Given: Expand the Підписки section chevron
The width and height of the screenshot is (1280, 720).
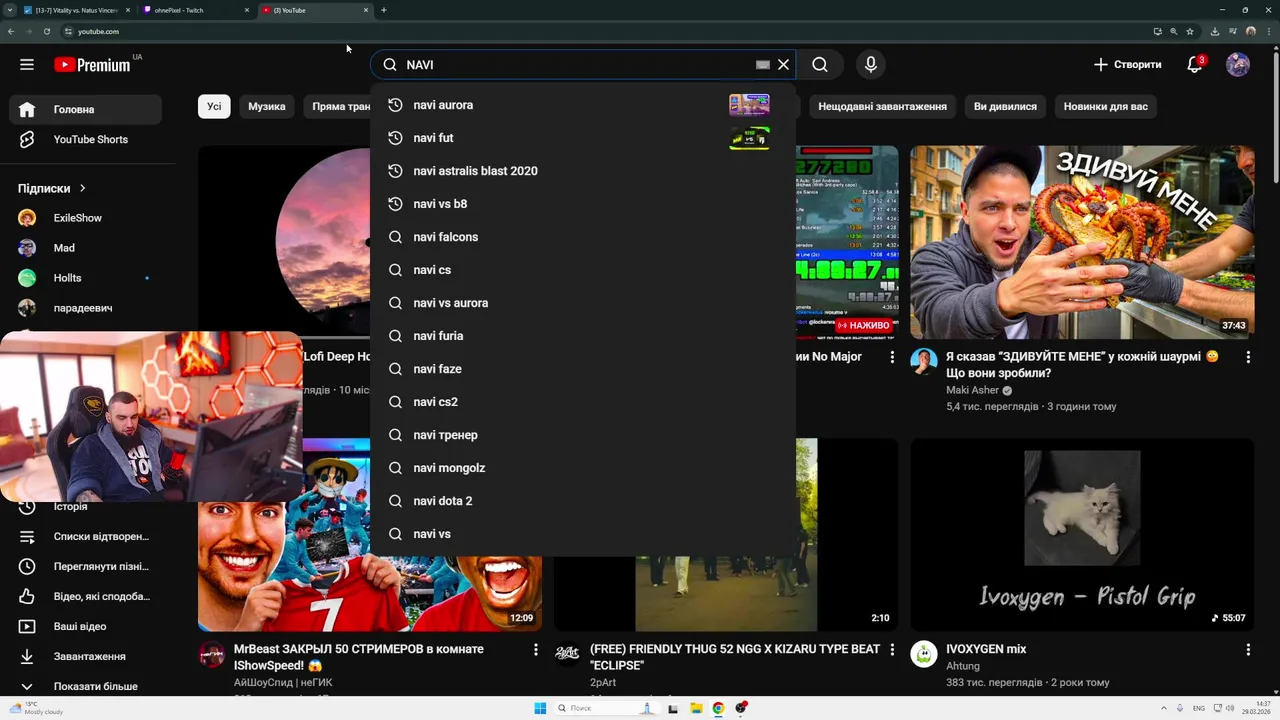Looking at the screenshot, I should [83, 188].
